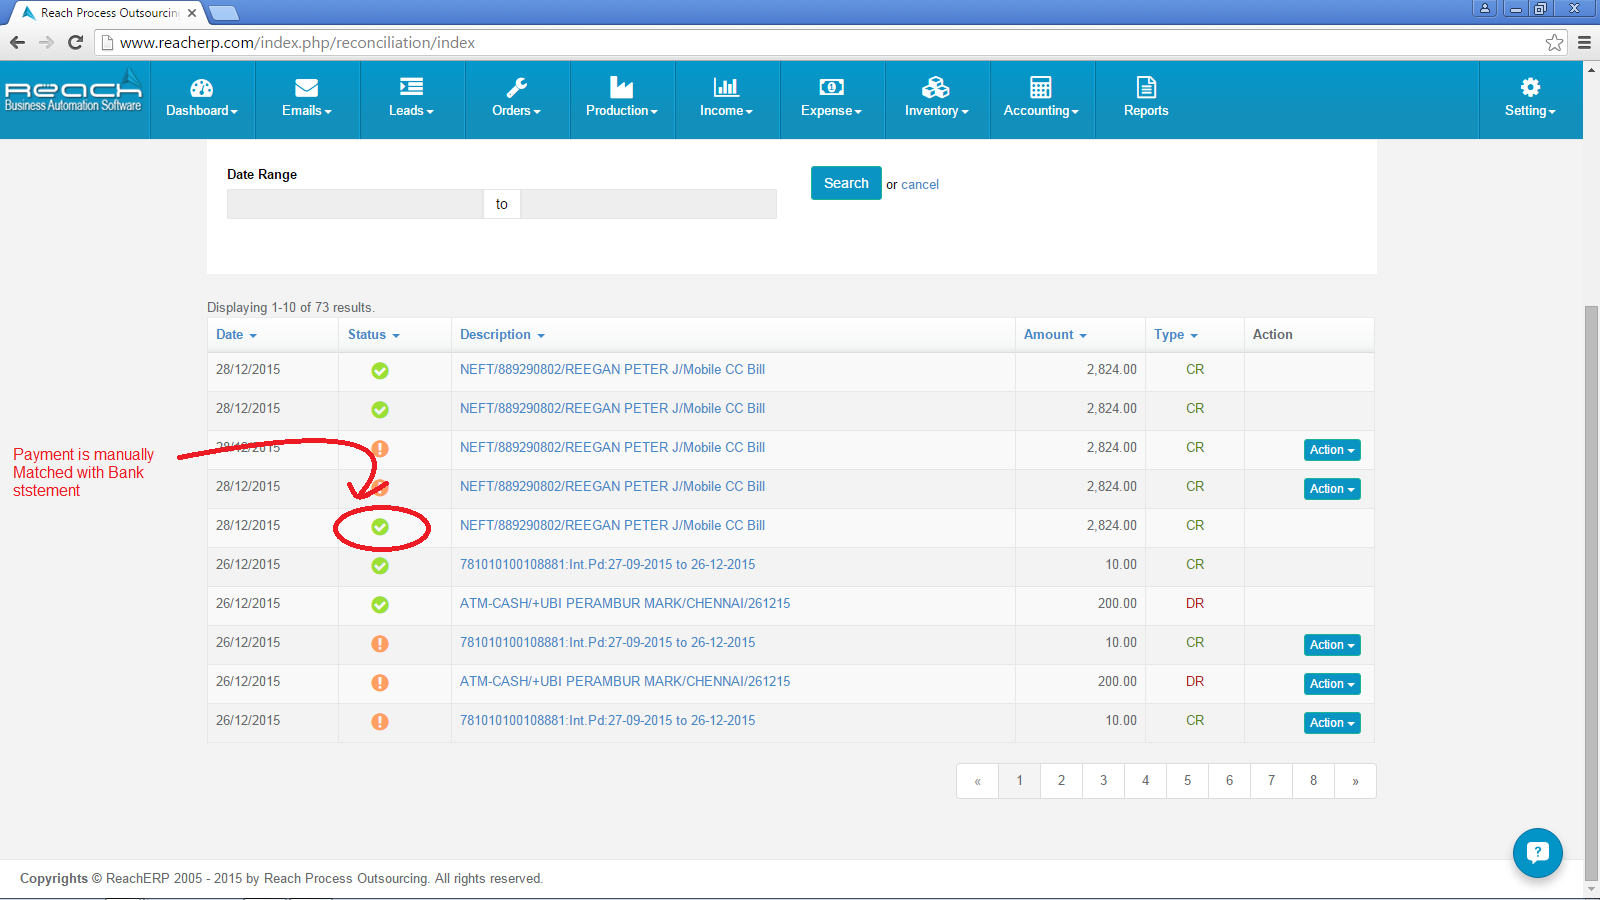Screen dimensions: 1600x900
Task: Go to page 3
Action: 1104,781
